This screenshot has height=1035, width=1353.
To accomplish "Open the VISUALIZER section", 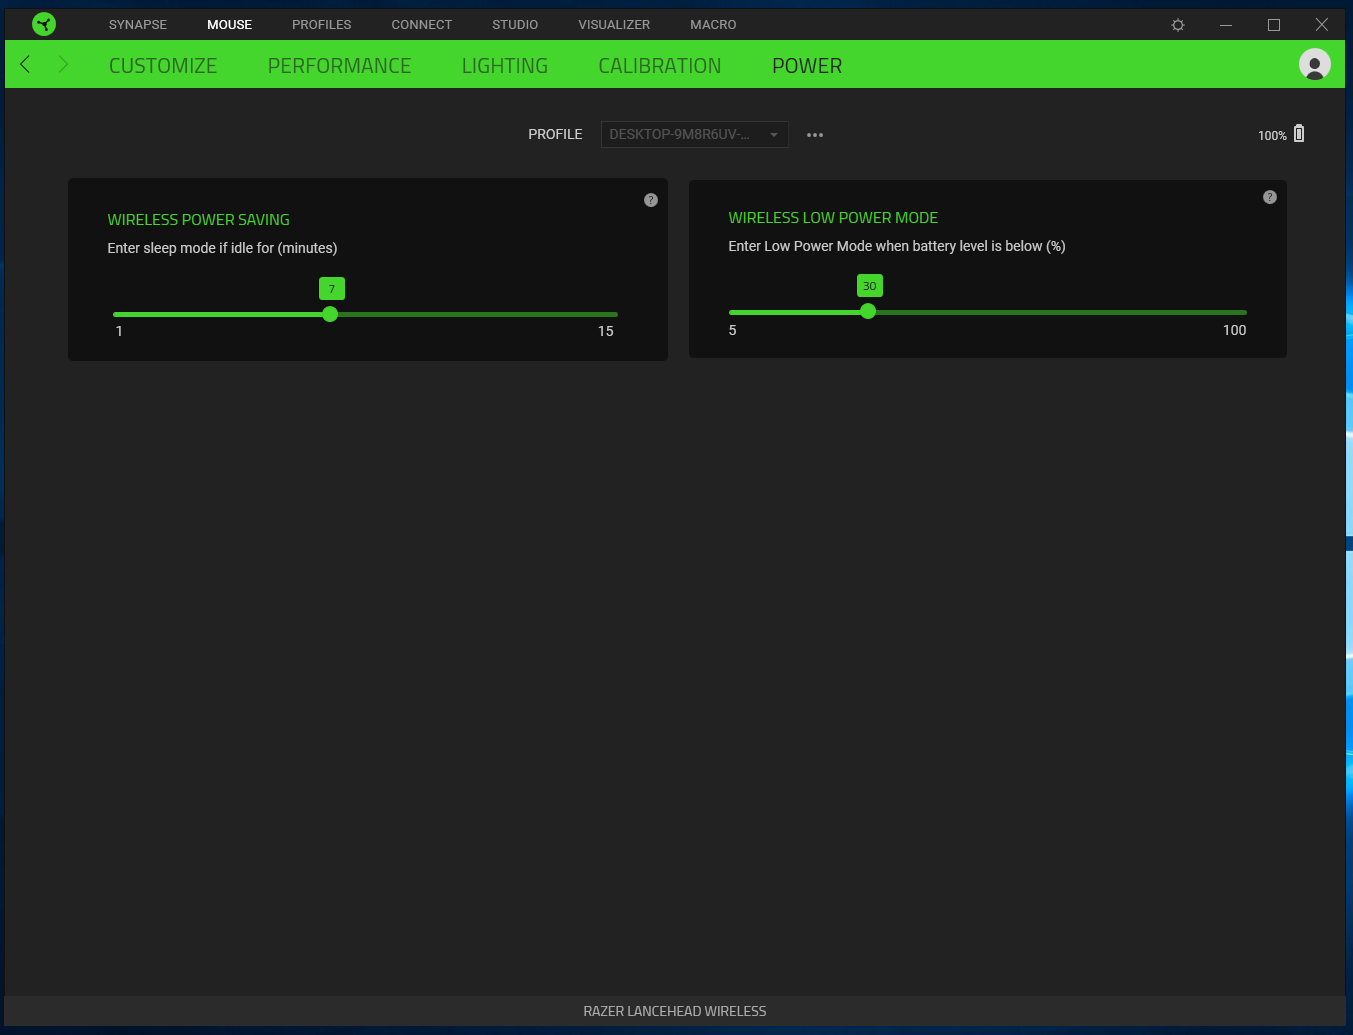I will pos(613,24).
